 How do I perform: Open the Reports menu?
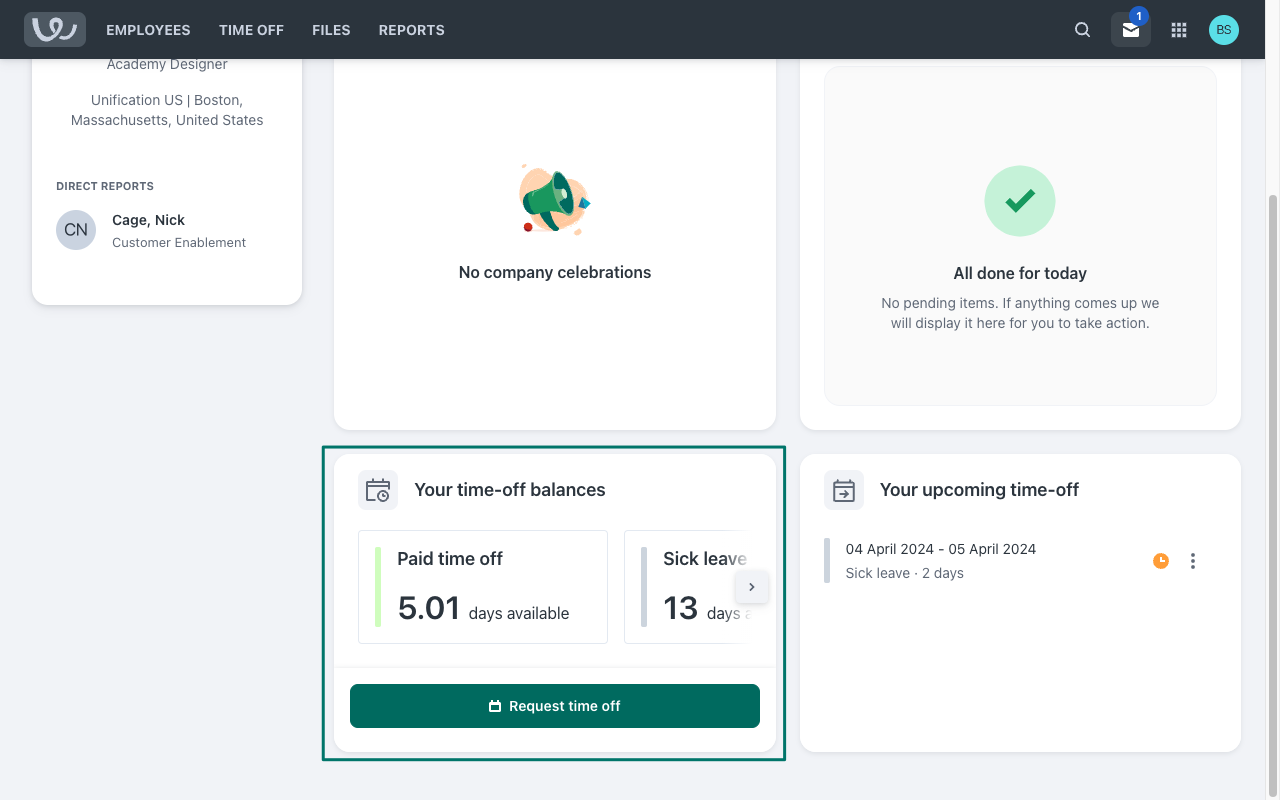411,30
